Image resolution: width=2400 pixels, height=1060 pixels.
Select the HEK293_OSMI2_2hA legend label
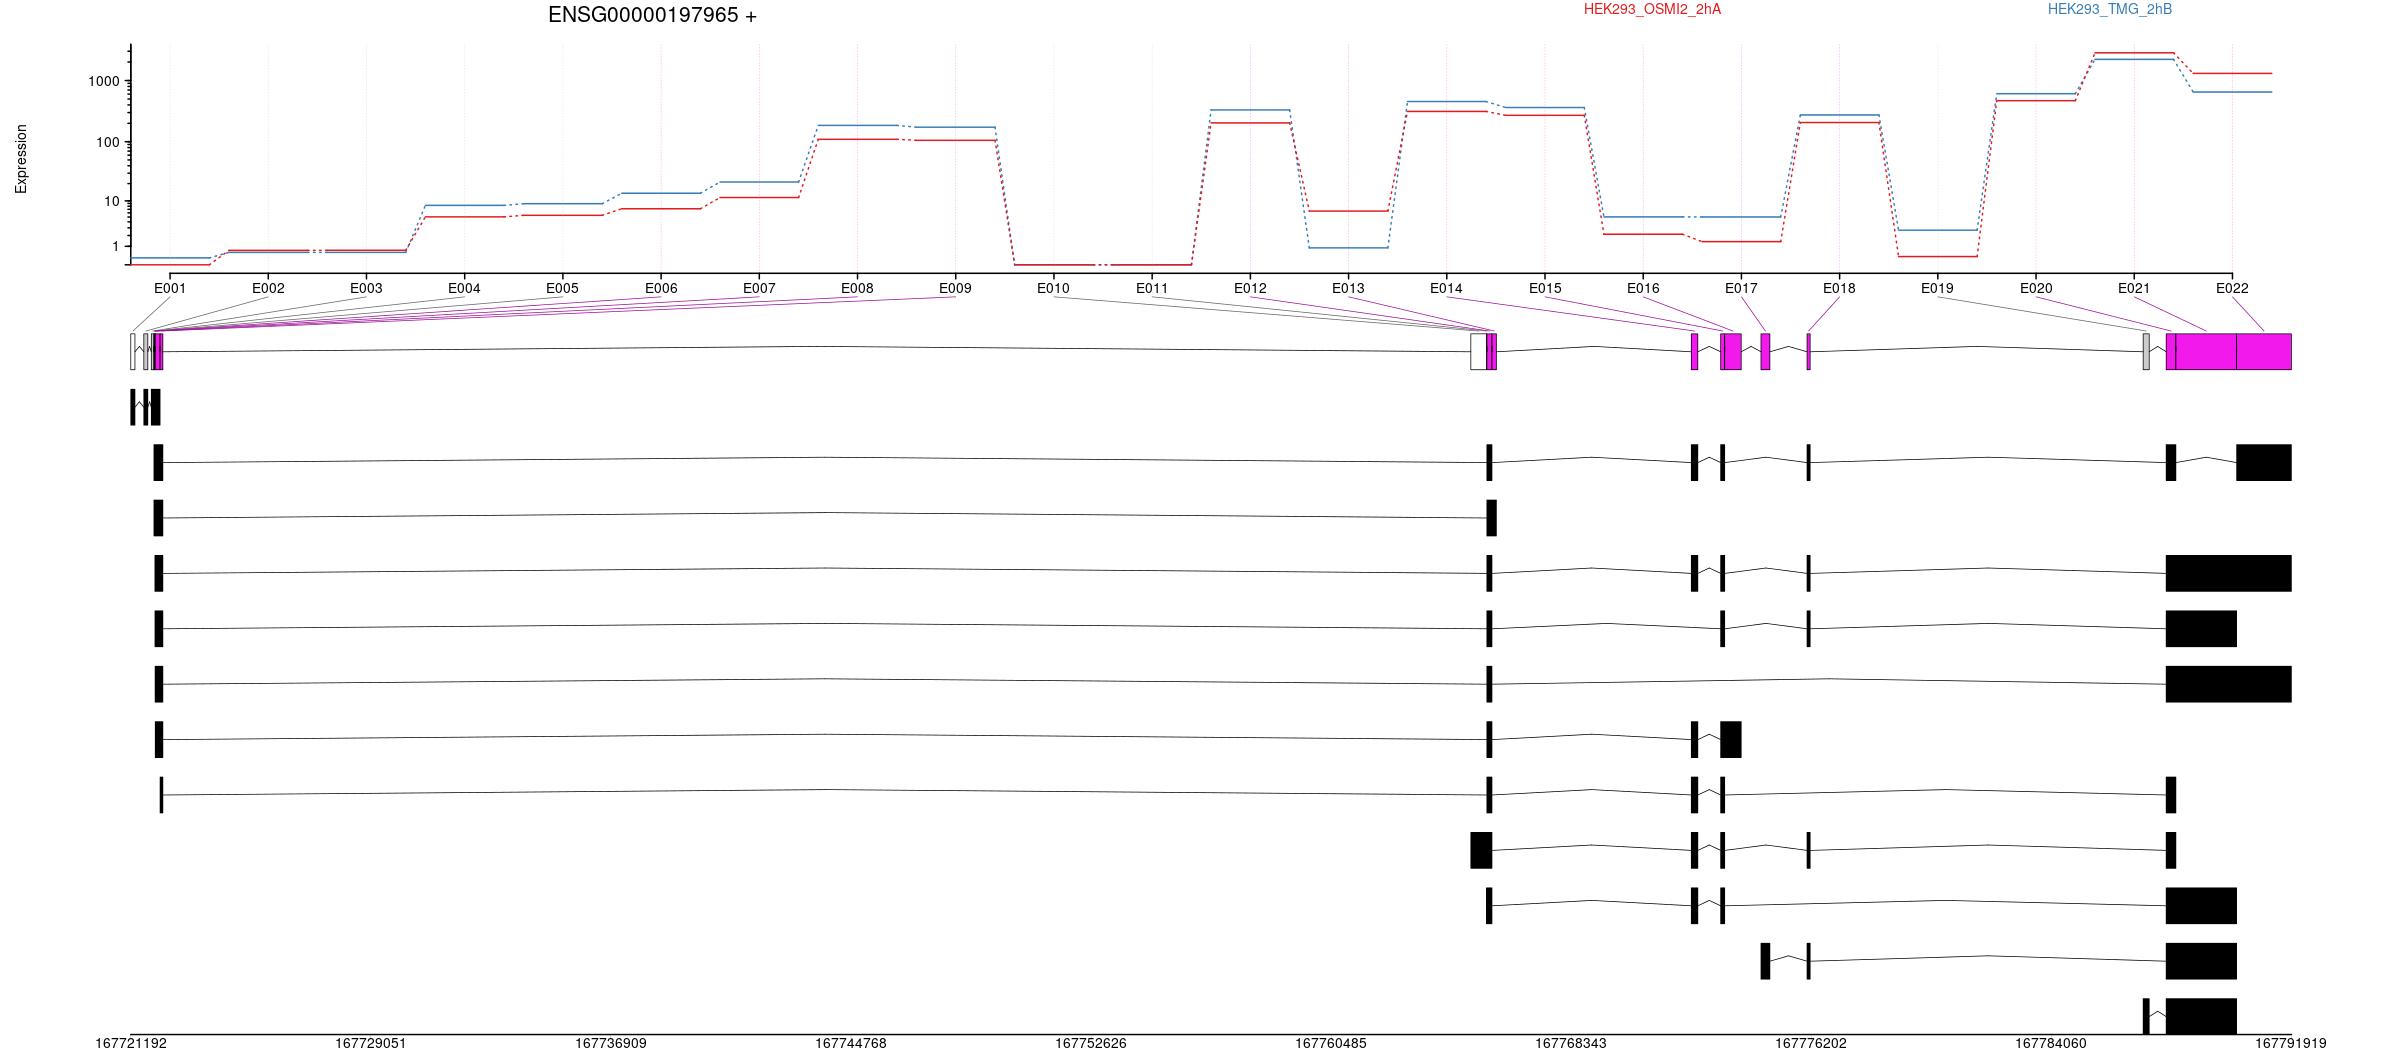pyautogui.click(x=1652, y=9)
